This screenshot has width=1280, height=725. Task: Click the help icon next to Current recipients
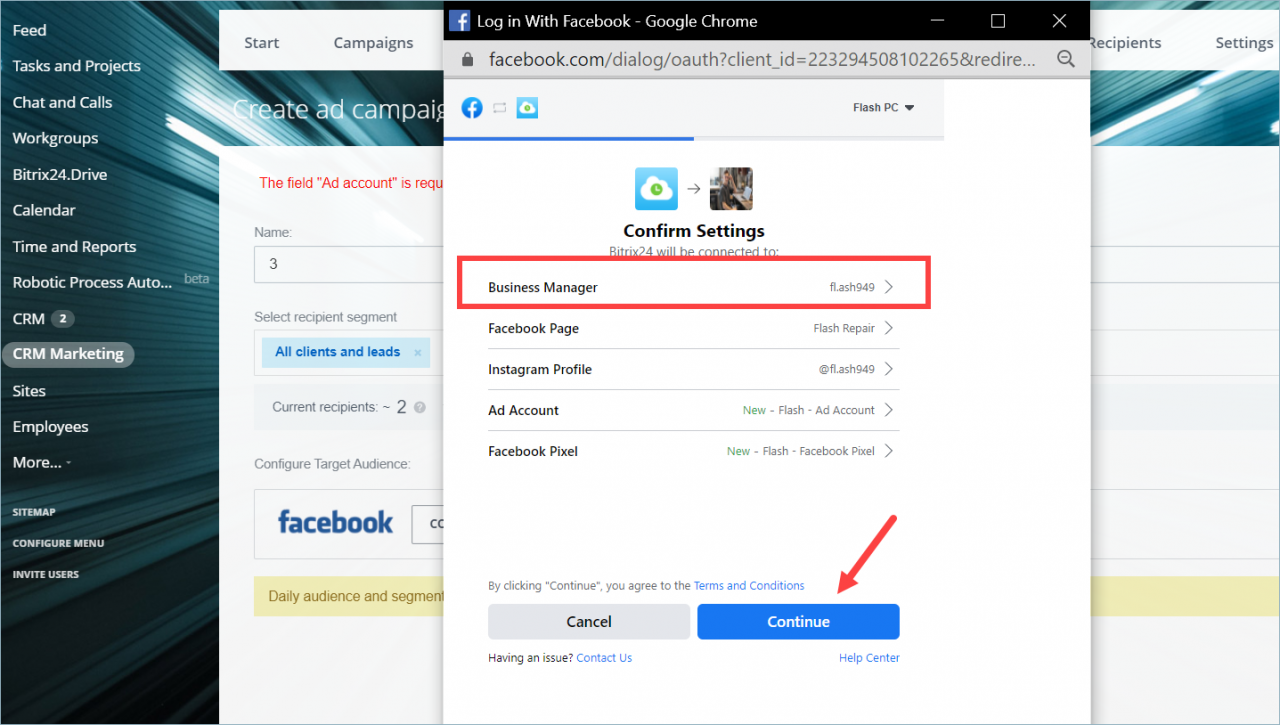pos(420,407)
